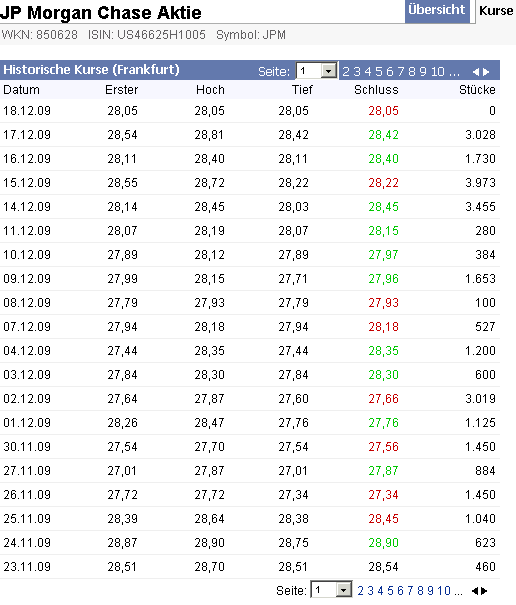Click Schluss value 28,90 for 24.11.09
Viewport: 516px width, 605px height.
(383, 542)
